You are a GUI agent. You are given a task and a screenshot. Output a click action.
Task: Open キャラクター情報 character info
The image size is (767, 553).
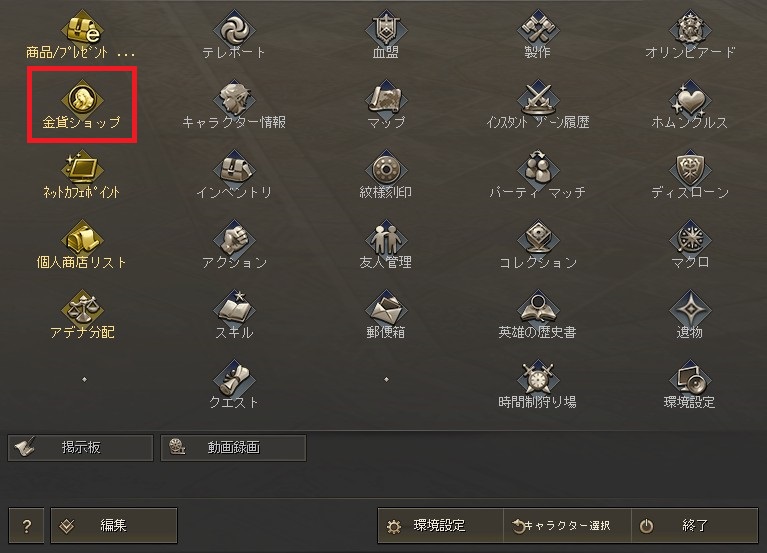(234, 105)
